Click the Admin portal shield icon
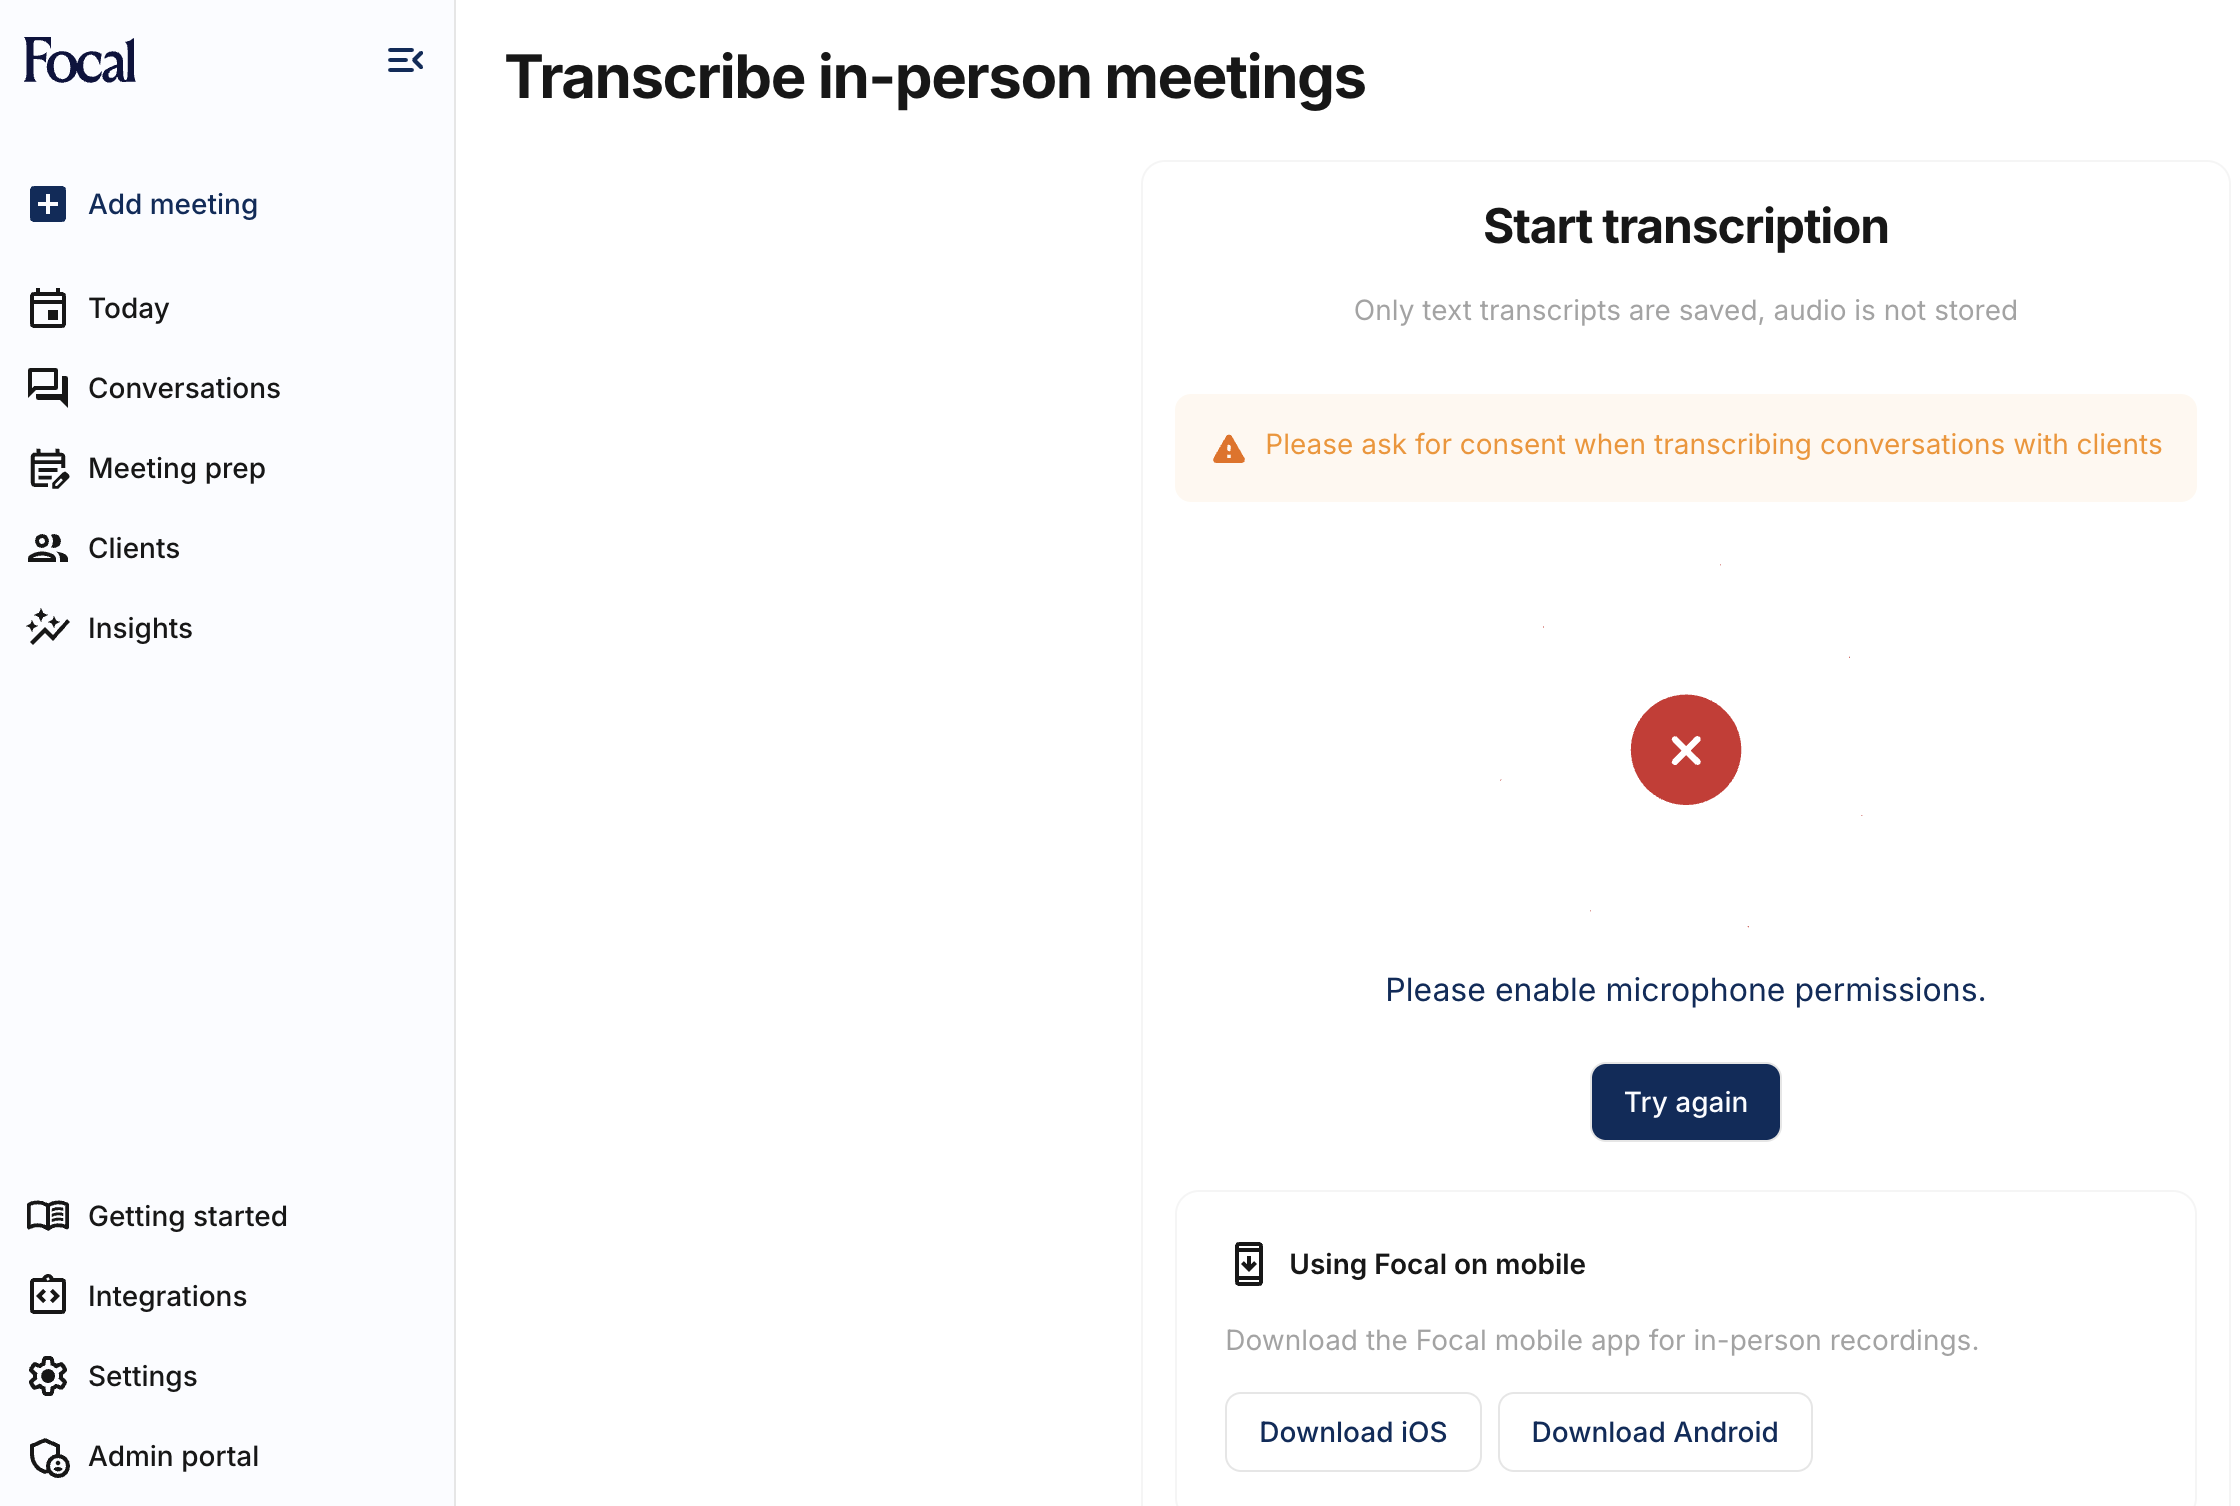The image size is (2240, 1506). (48, 1457)
